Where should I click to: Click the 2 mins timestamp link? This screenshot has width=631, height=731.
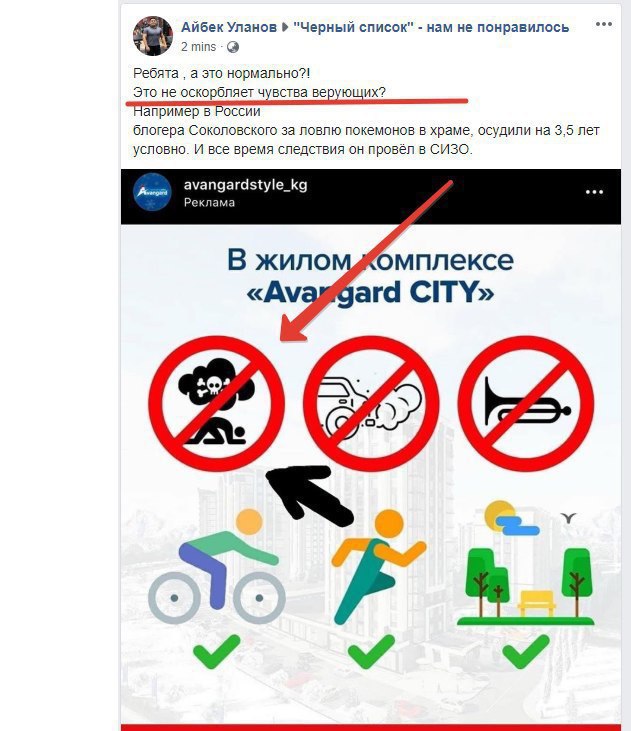coord(198,47)
